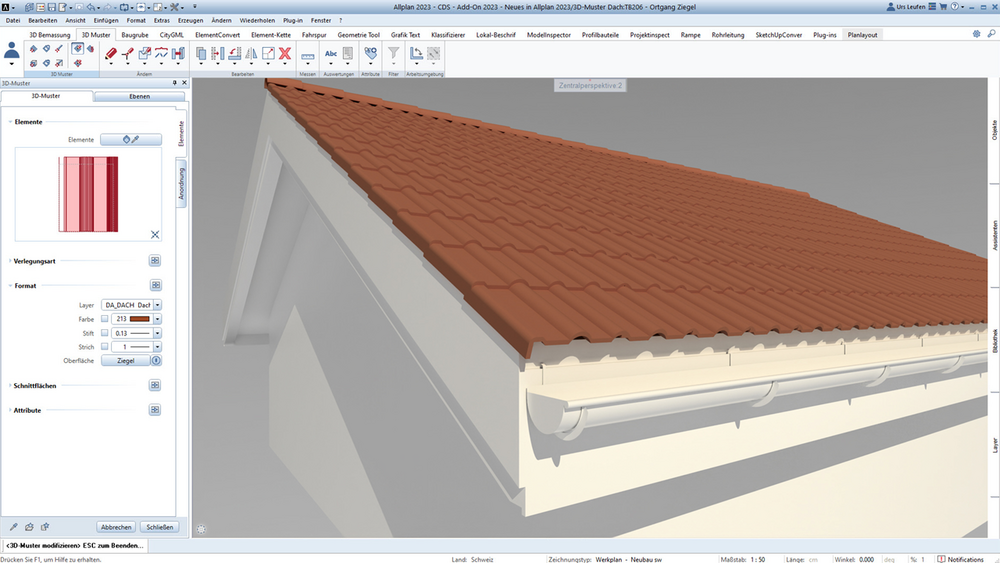Screen dimensions: 1000x563
Task: Toggle the Farbe checkbox
Action: tap(105, 319)
